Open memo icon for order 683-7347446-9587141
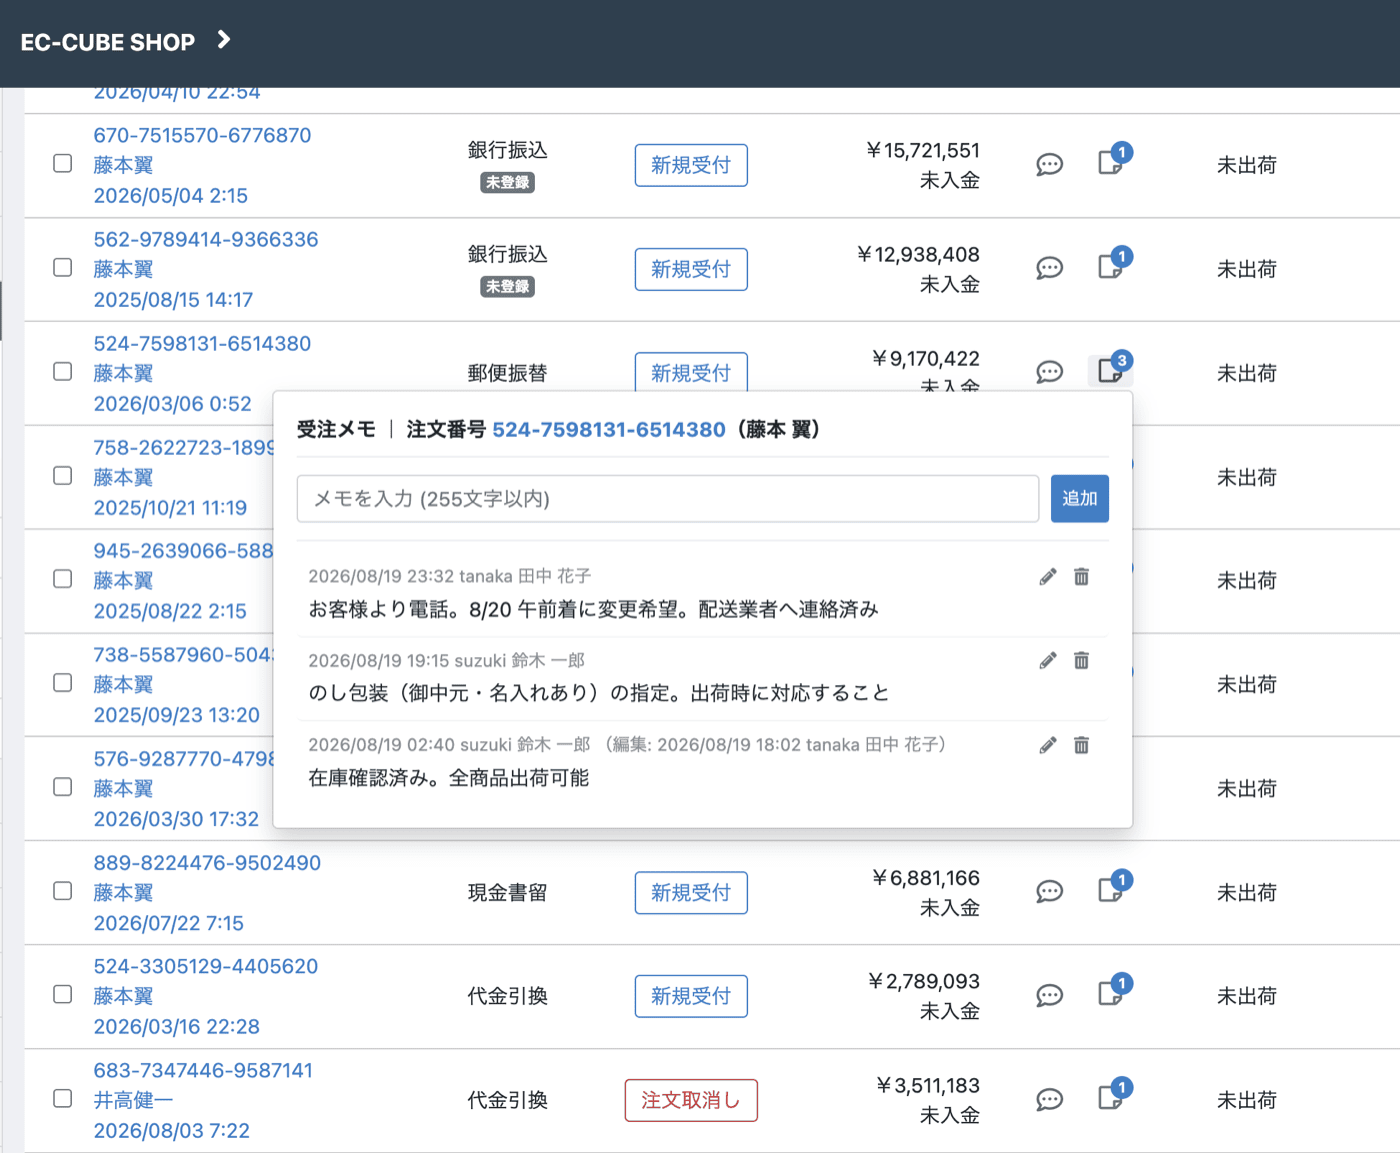Image resolution: width=1400 pixels, height=1153 pixels. (1112, 1097)
